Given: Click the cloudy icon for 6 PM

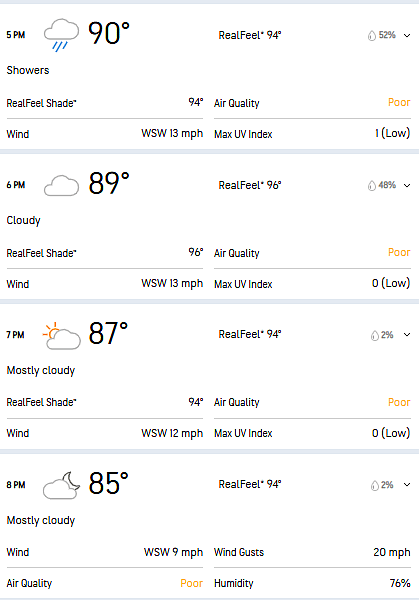Looking at the screenshot, I should pos(61,186).
